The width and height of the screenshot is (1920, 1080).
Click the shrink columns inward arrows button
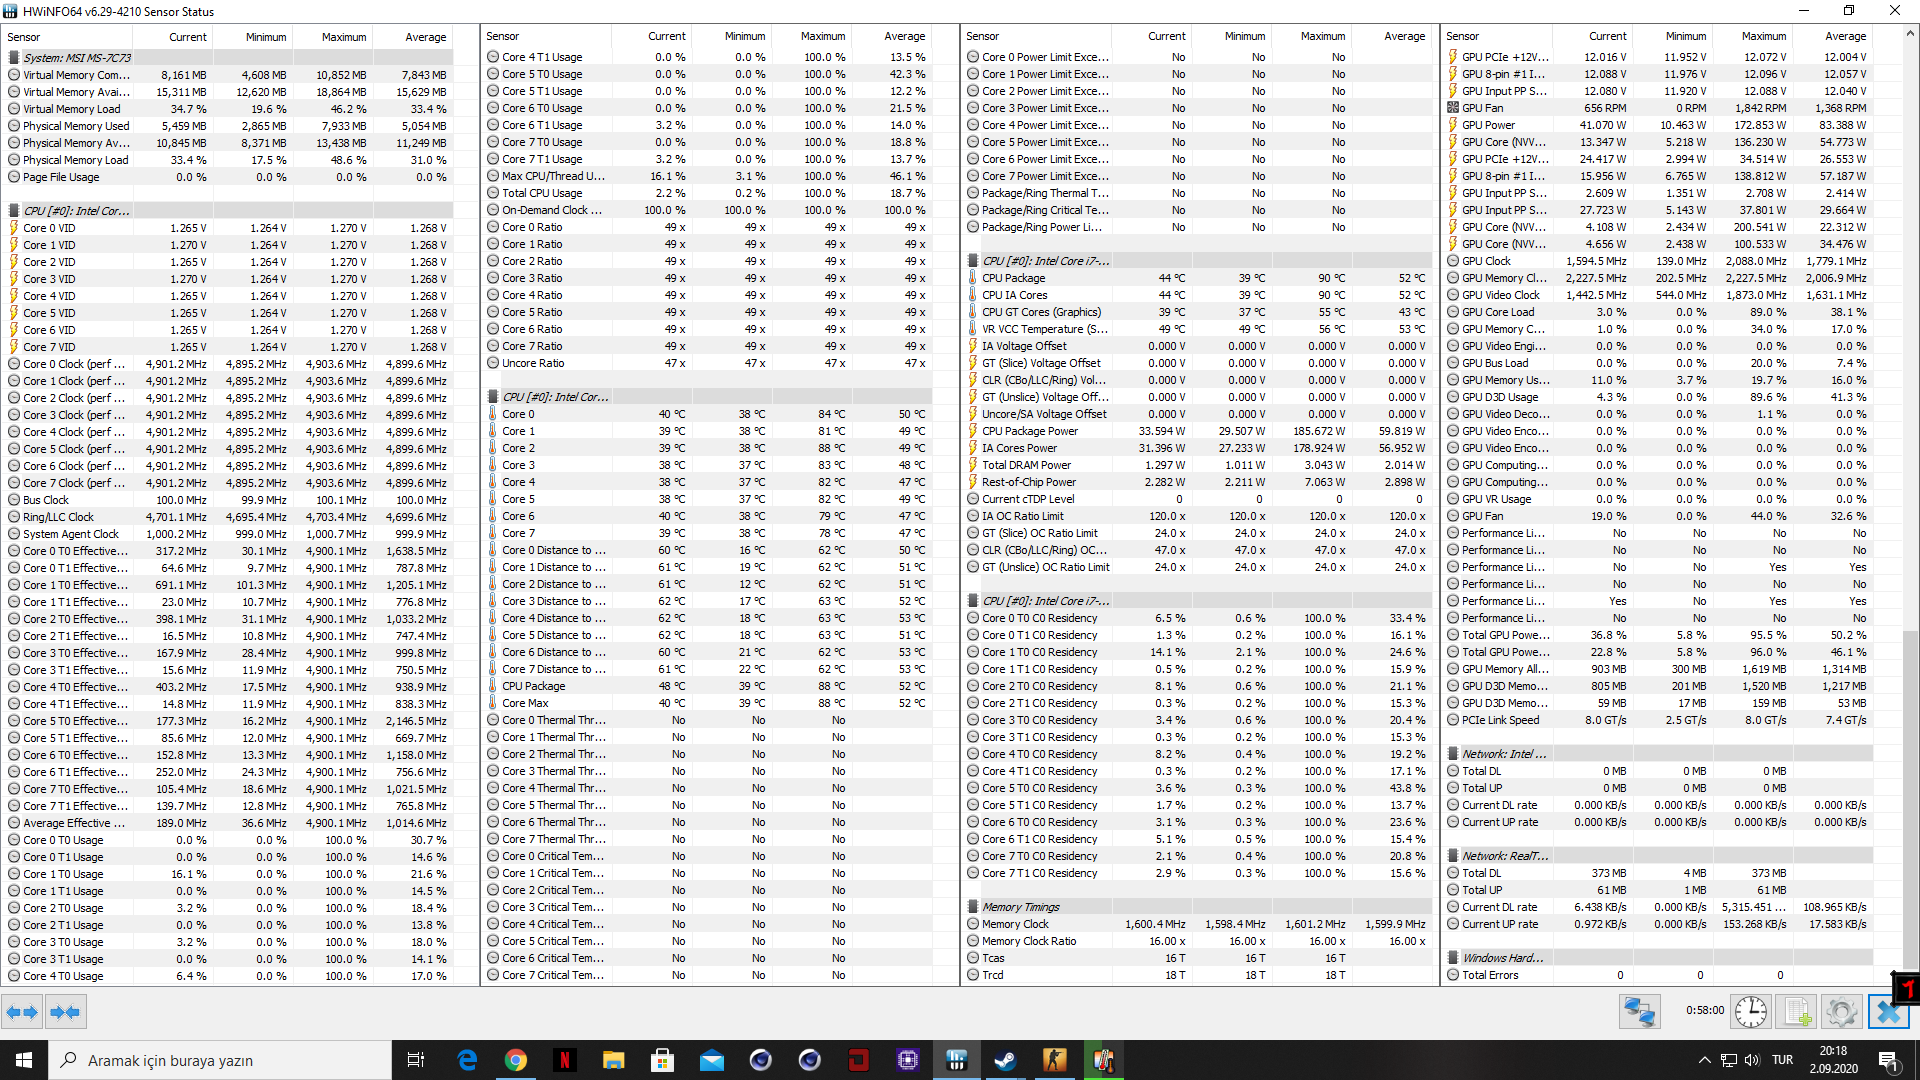pyautogui.click(x=65, y=1012)
